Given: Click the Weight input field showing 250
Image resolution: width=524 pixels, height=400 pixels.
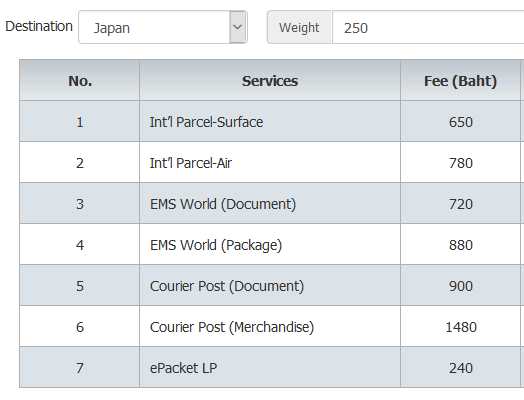Looking at the screenshot, I should [428, 27].
